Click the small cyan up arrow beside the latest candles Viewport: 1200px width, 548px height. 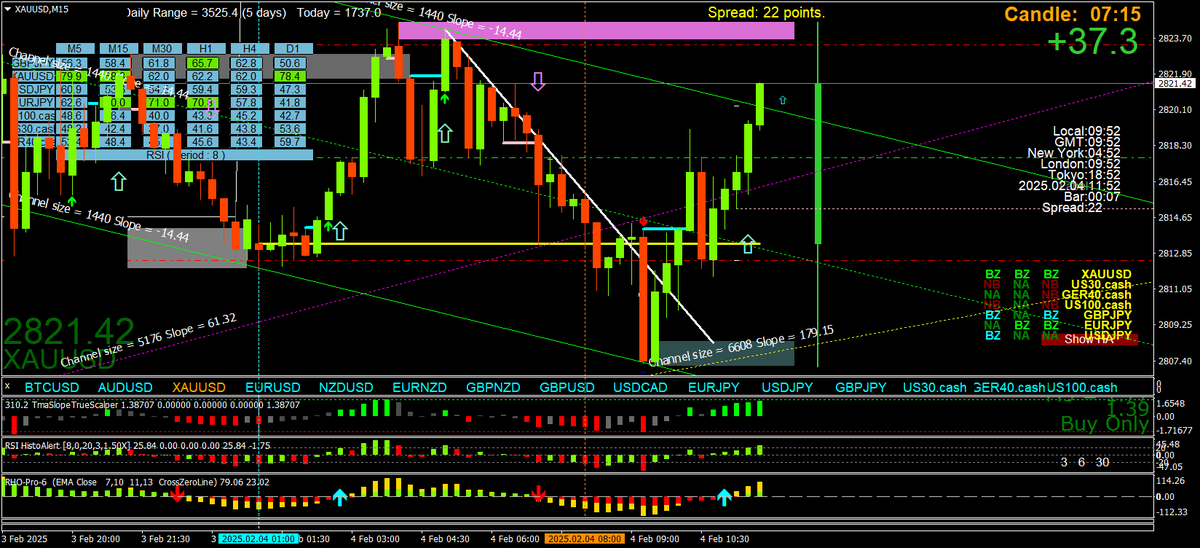click(782, 100)
